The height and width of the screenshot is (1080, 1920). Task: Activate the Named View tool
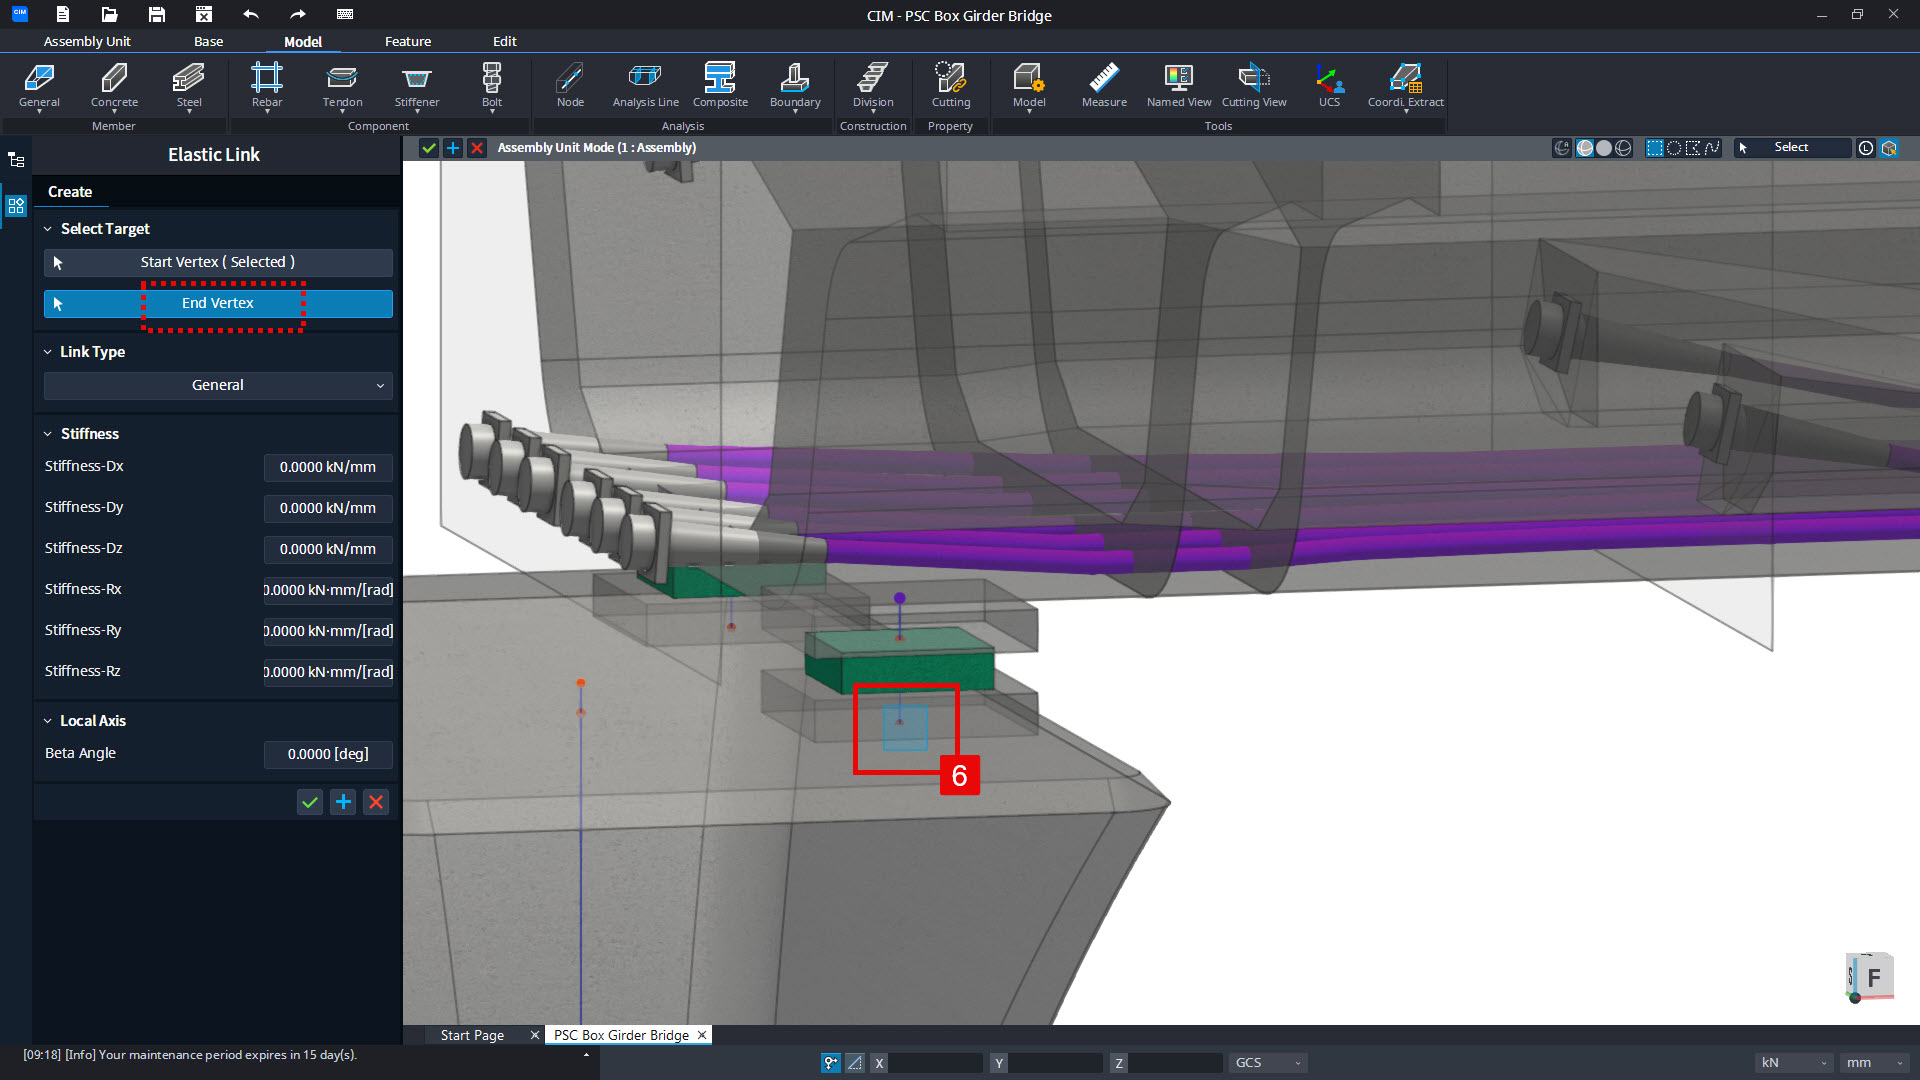click(1178, 85)
